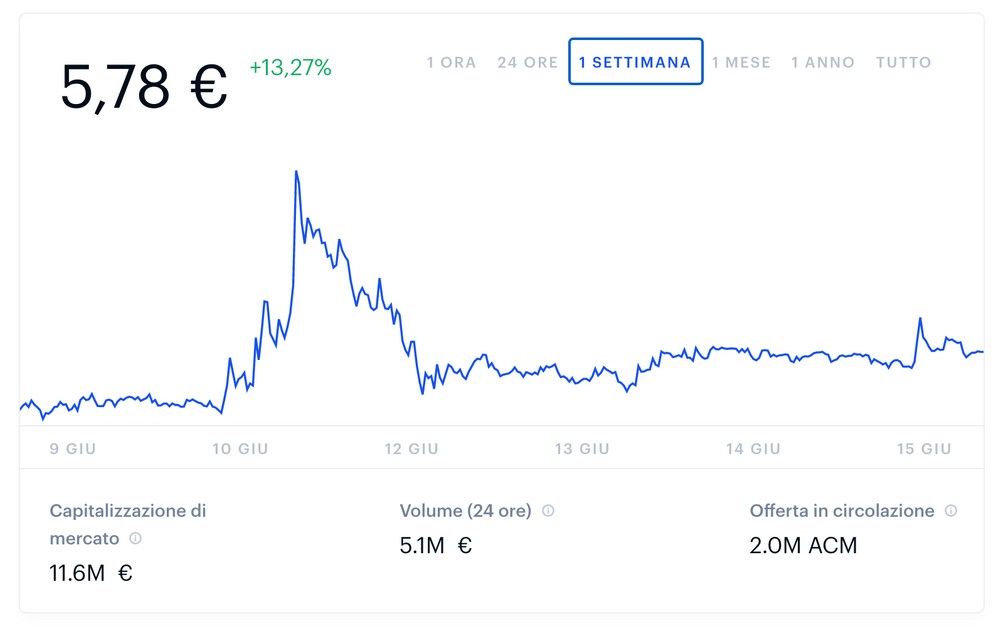Show the TUTTO full price history
The height and width of the screenshot is (627, 1000).
tap(903, 63)
